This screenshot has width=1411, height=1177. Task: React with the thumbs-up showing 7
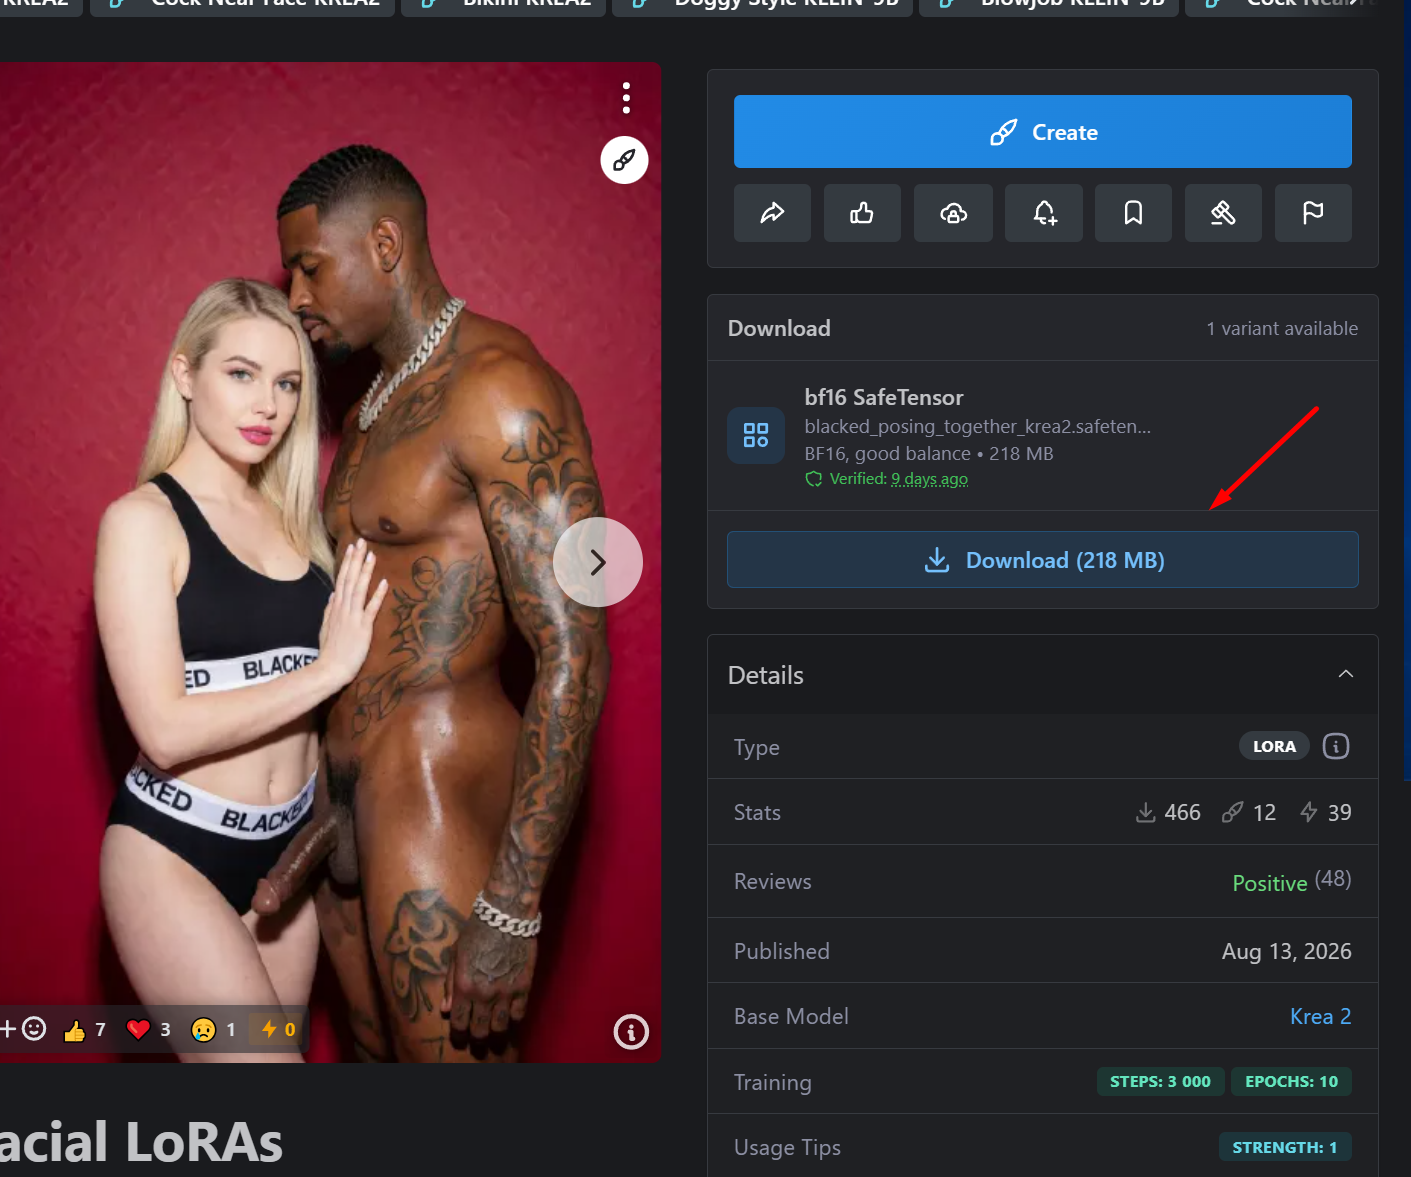click(x=84, y=1030)
